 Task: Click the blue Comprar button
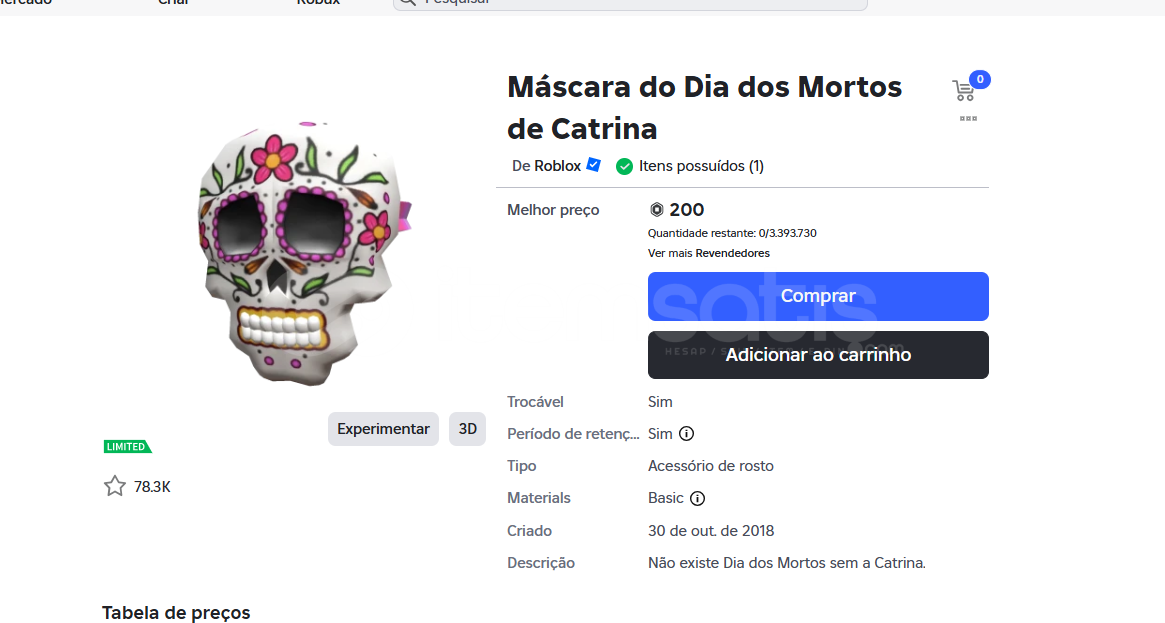click(818, 296)
